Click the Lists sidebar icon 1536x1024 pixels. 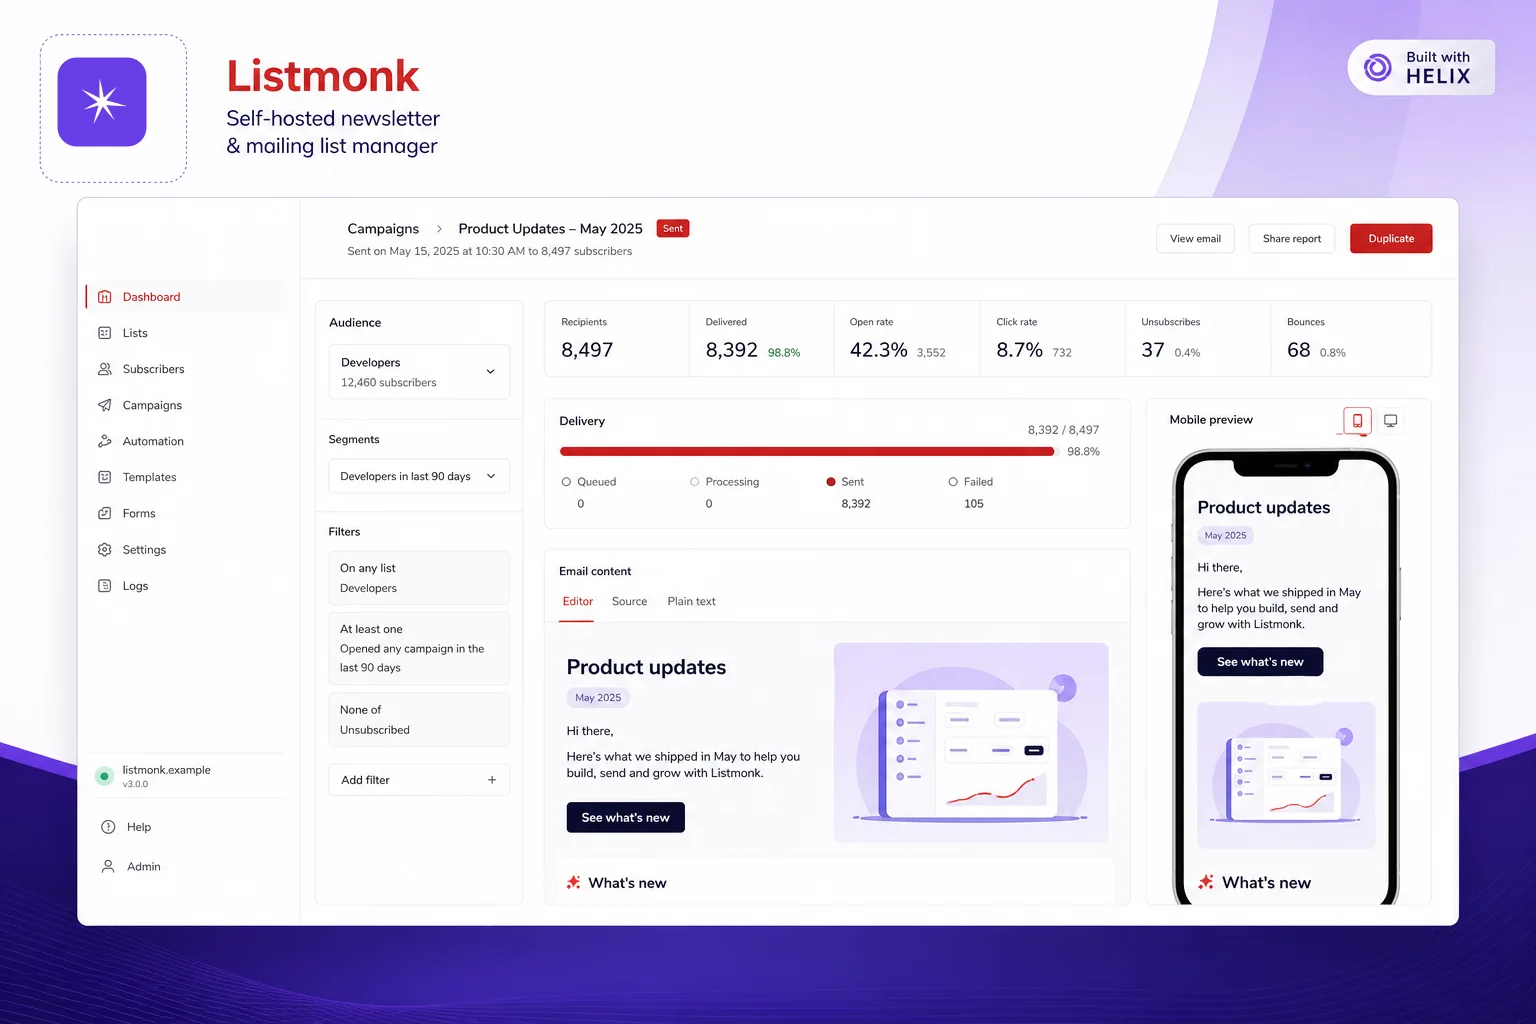pyautogui.click(x=105, y=333)
